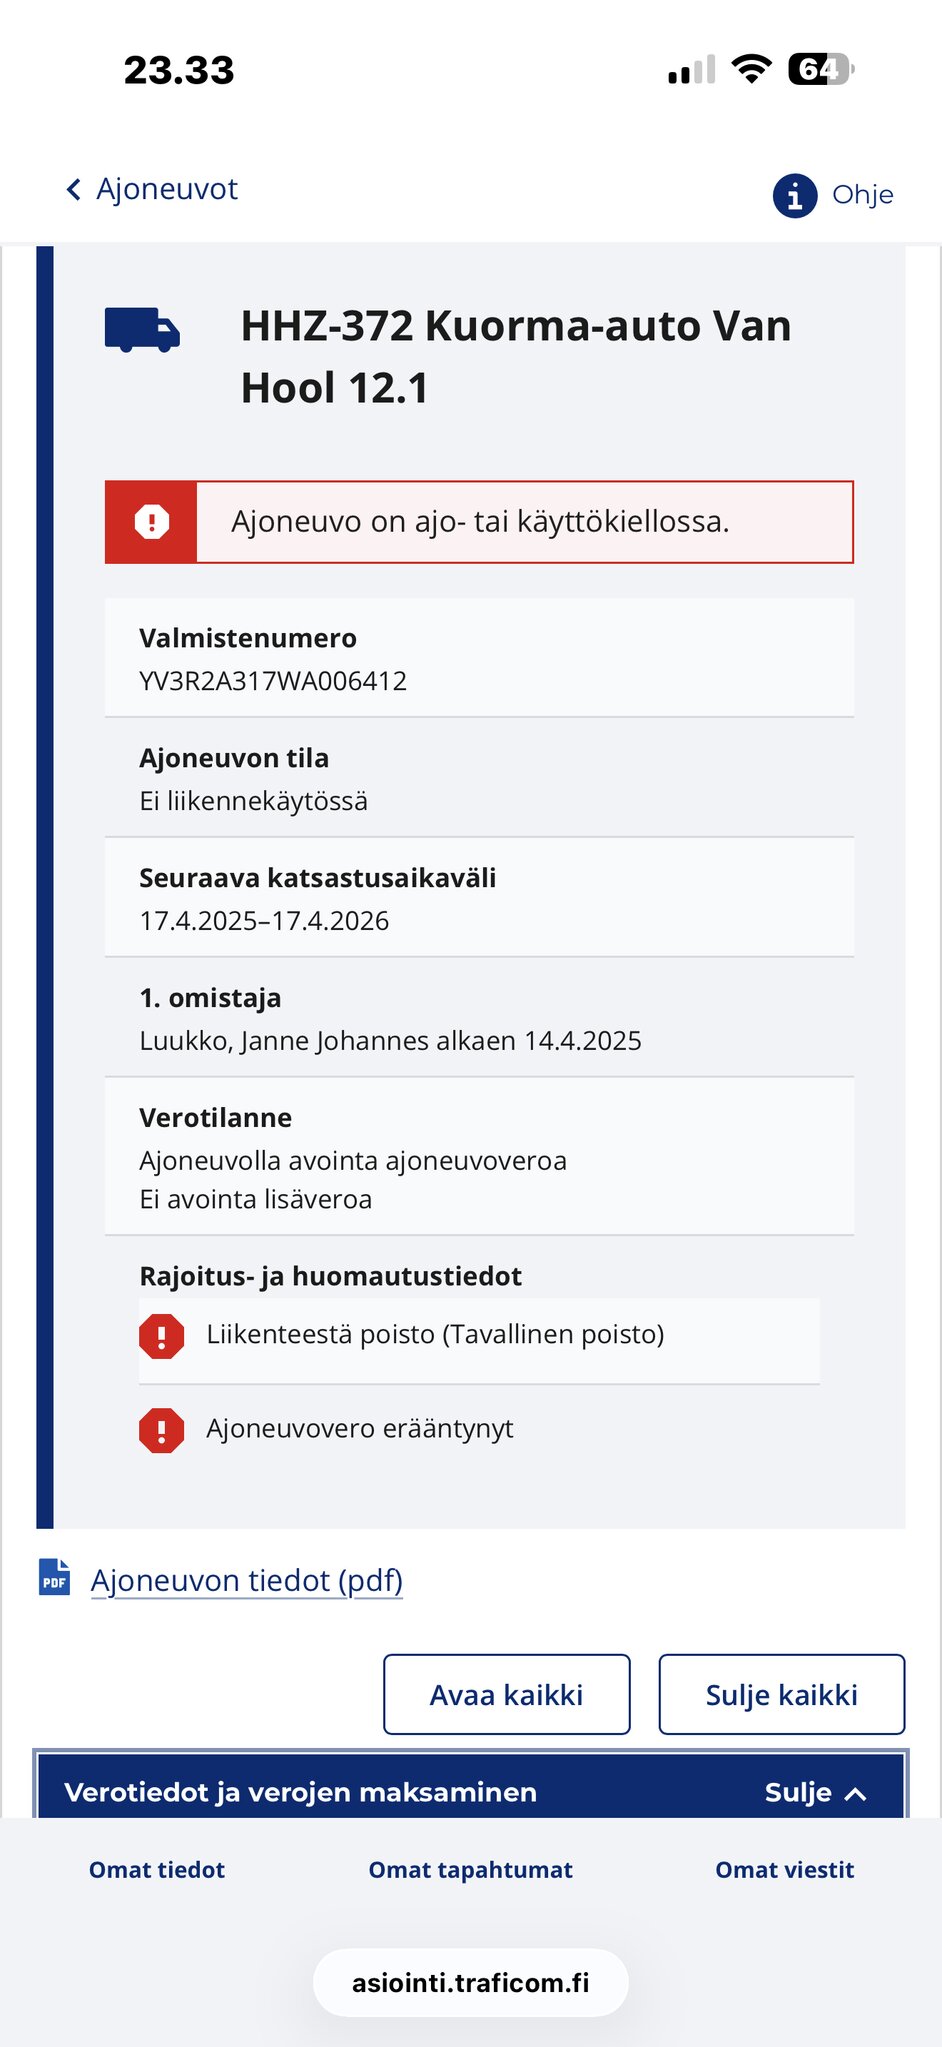Tap the truck vehicle icon
Screen dimensions: 942x2047
(142, 331)
